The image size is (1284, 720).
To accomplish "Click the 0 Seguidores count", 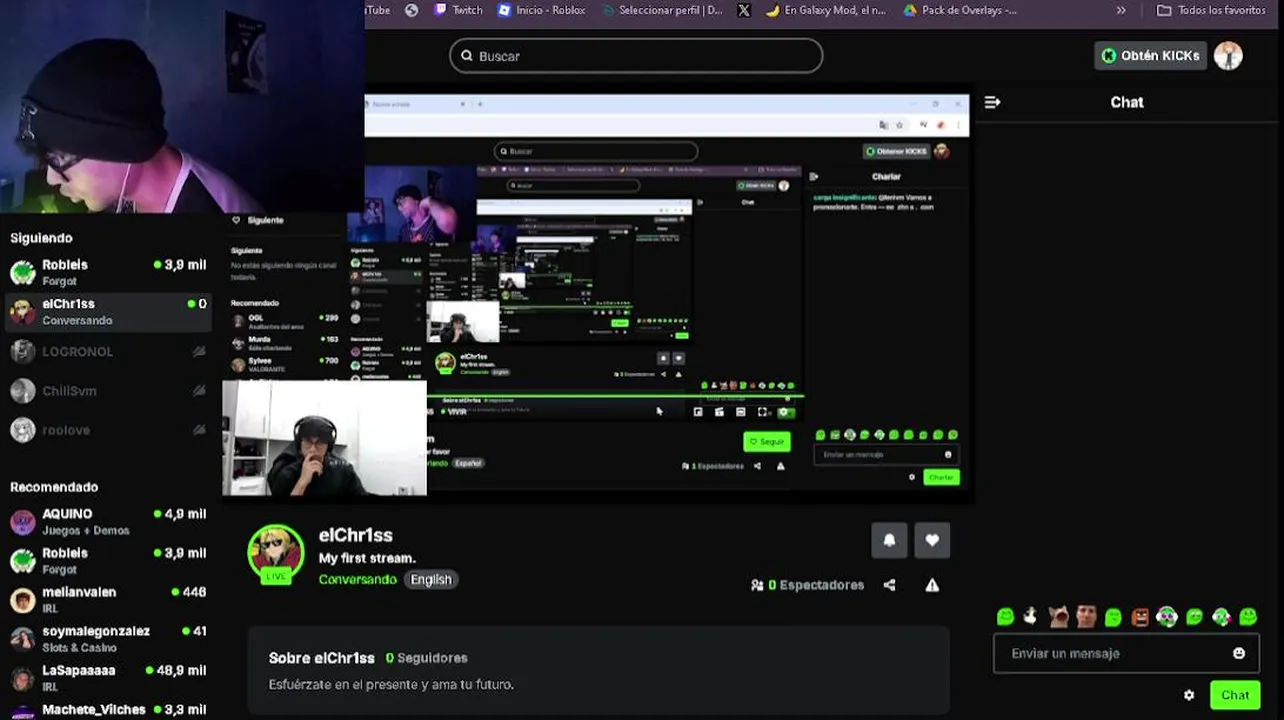I will click(427, 658).
